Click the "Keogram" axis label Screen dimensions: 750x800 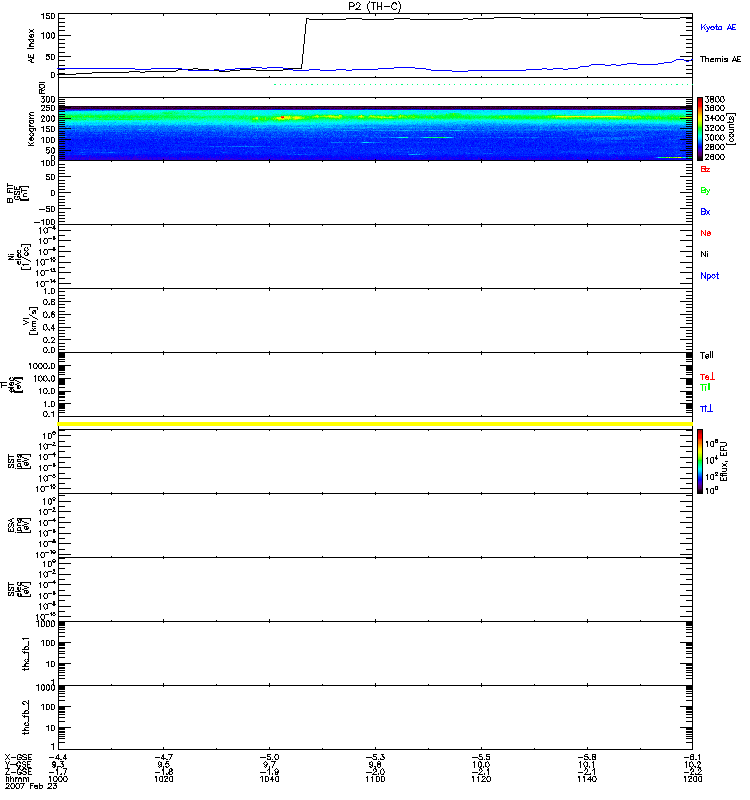31,129
